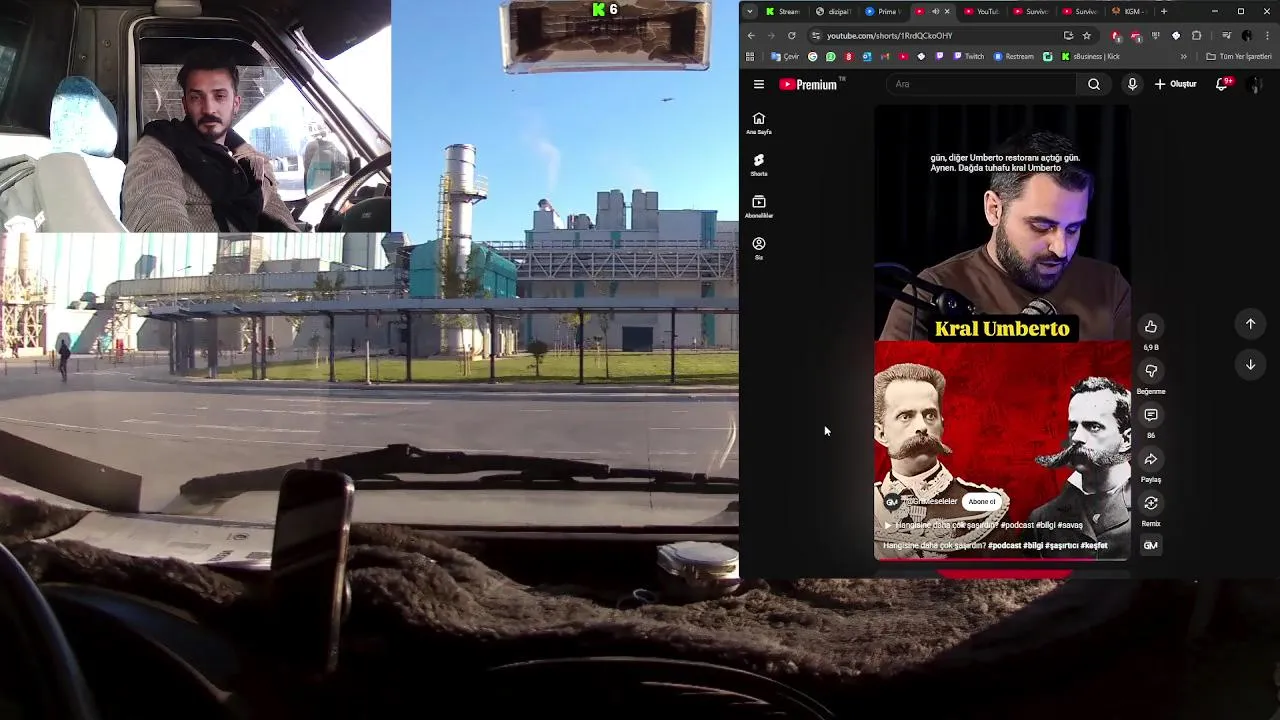Mute the active tab via speaker icon
The height and width of the screenshot is (720, 1280).
pos(935,11)
